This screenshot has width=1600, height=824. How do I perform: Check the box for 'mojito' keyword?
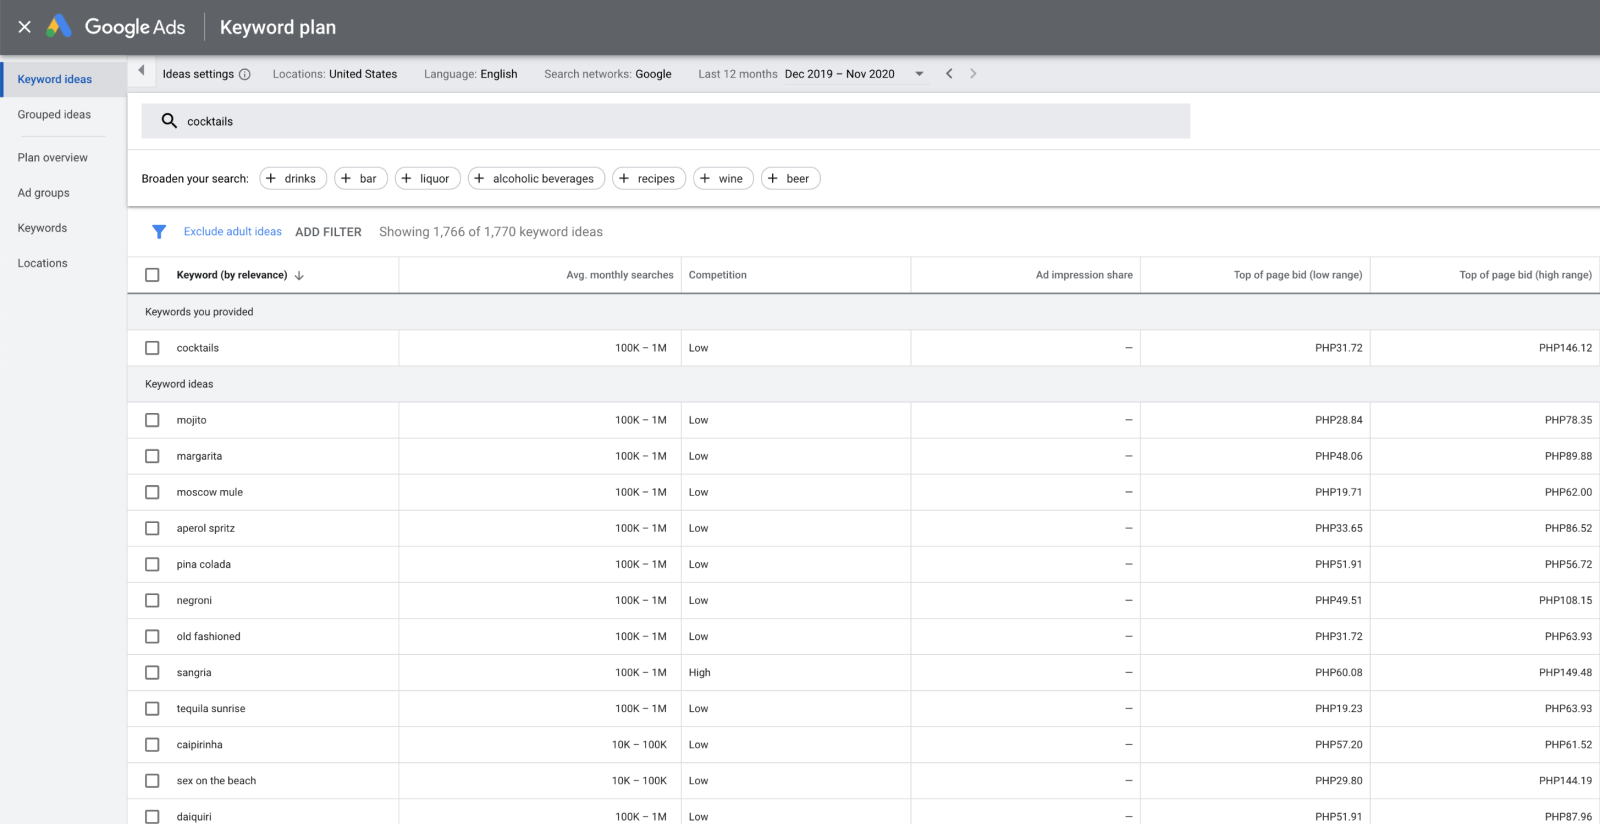tap(152, 420)
